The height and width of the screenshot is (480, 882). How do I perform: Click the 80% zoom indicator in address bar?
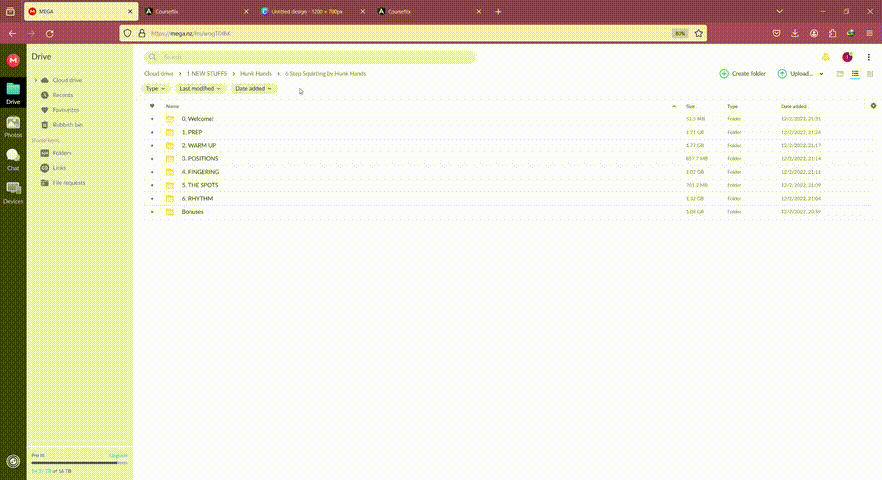pyautogui.click(x=680, y=33)
